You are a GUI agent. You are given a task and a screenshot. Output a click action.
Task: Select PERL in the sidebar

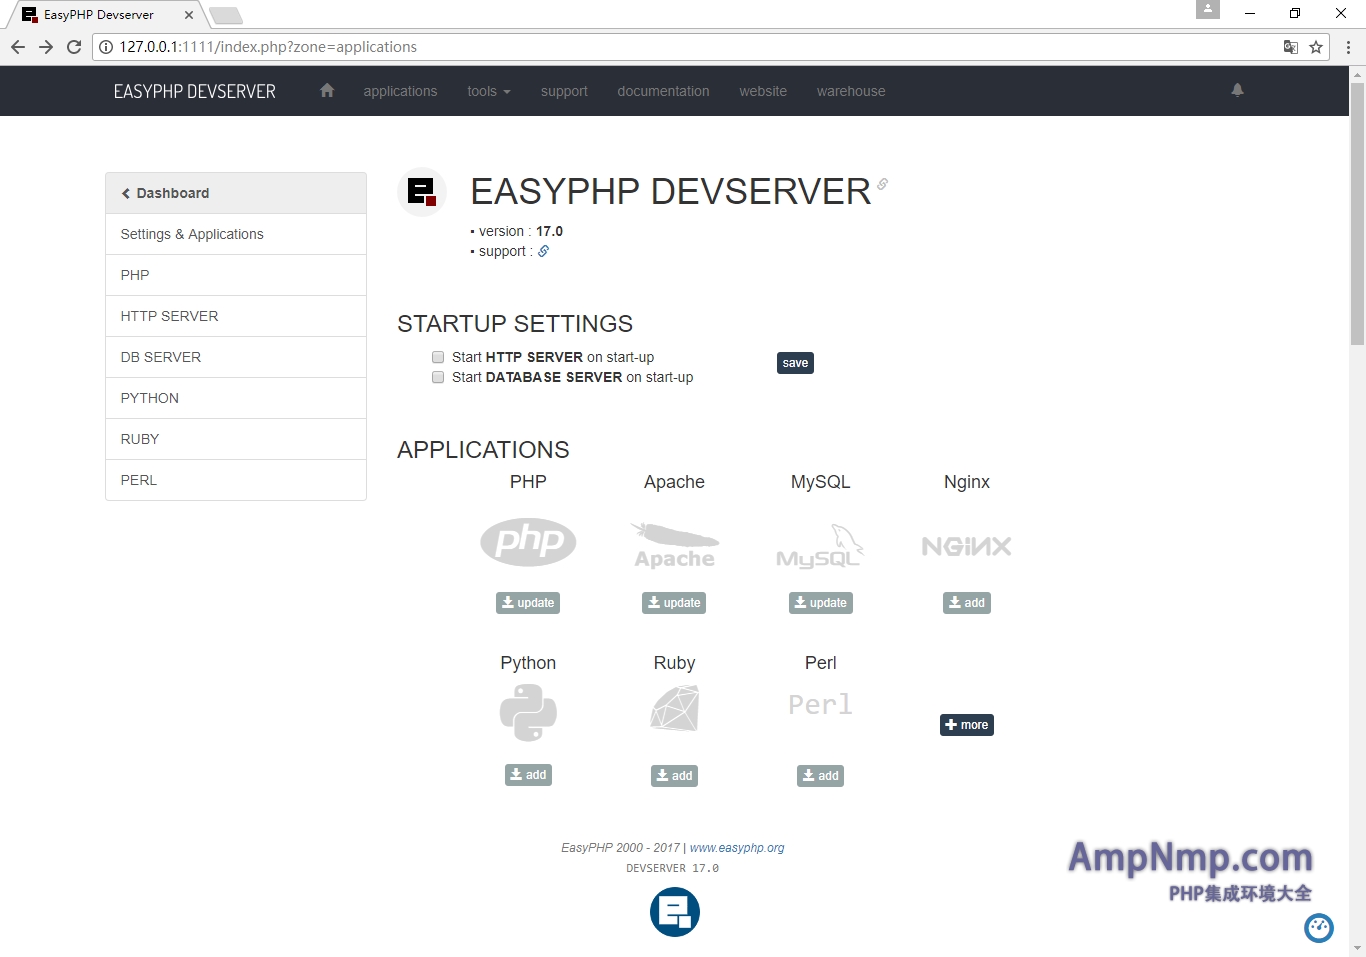pyautogui.click(x=236, y=480)
